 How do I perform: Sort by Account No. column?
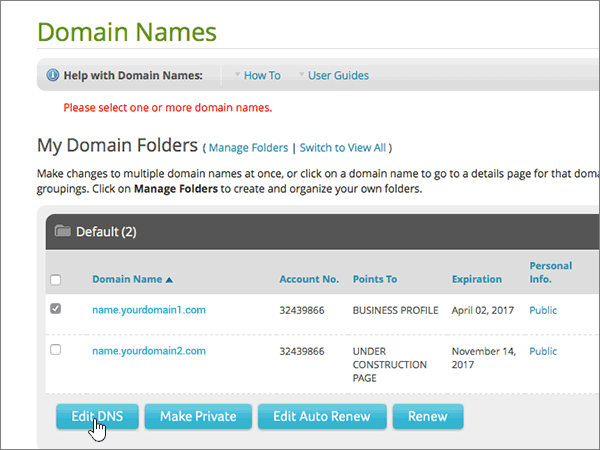point(309,279)
